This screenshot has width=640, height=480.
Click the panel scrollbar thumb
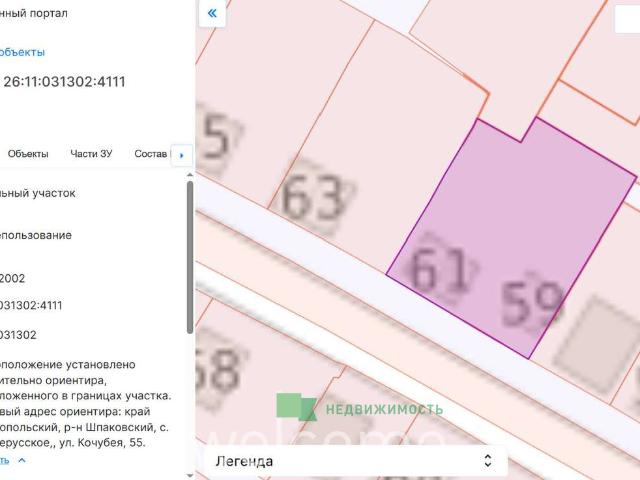(x=190, y=257)
